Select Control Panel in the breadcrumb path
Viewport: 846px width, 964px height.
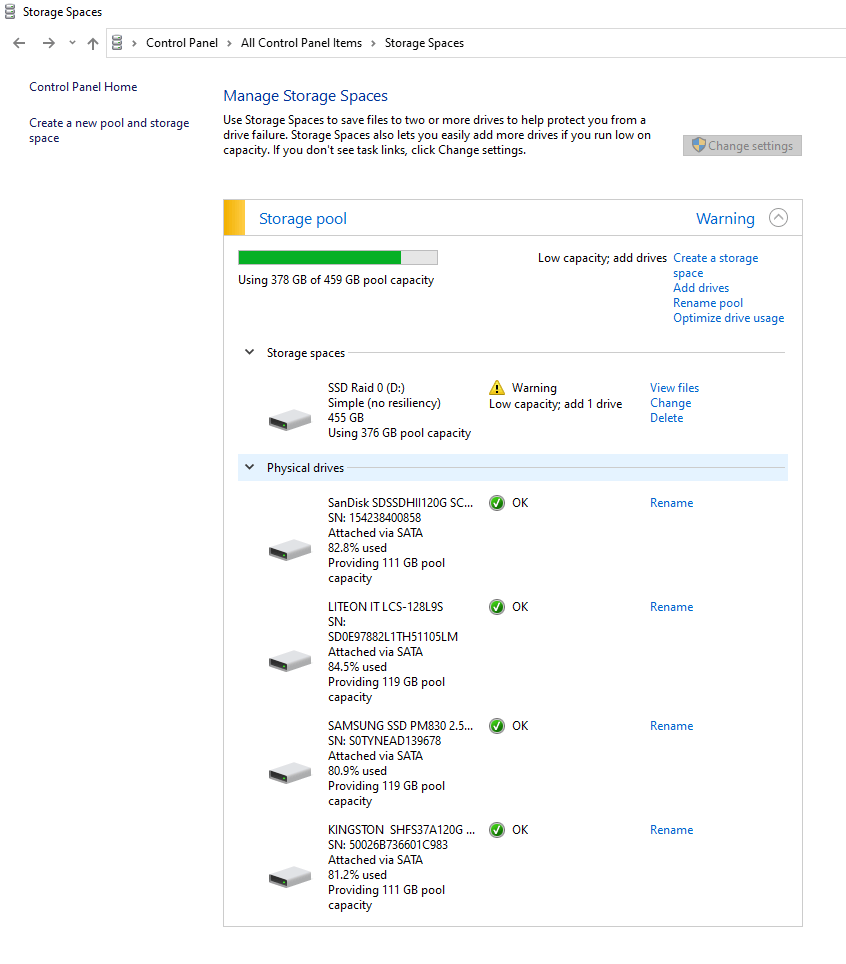click(182, 43)
